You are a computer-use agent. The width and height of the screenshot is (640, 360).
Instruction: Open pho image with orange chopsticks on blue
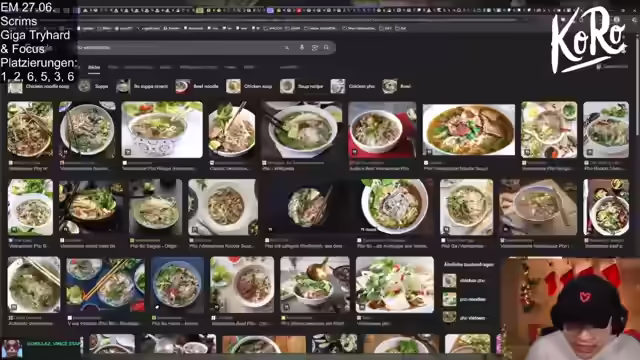pos(105,284)
